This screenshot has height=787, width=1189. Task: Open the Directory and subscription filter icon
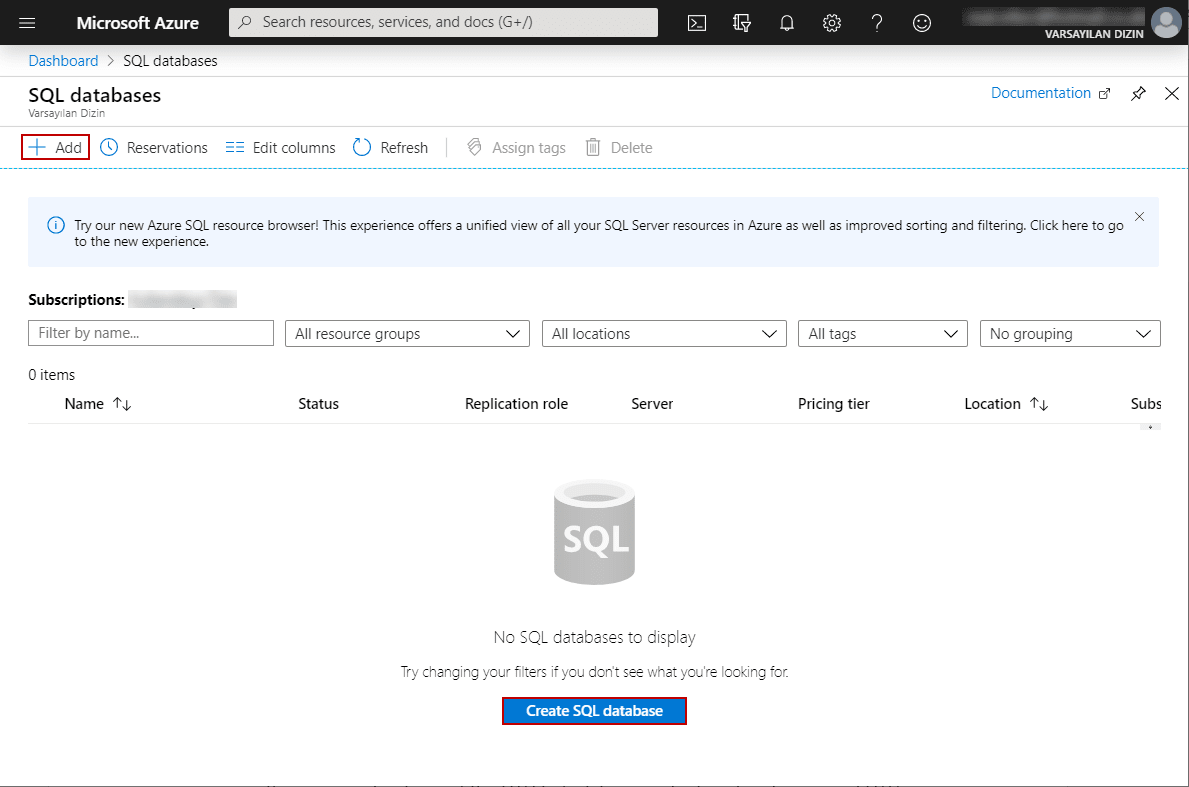pos(742,23)
